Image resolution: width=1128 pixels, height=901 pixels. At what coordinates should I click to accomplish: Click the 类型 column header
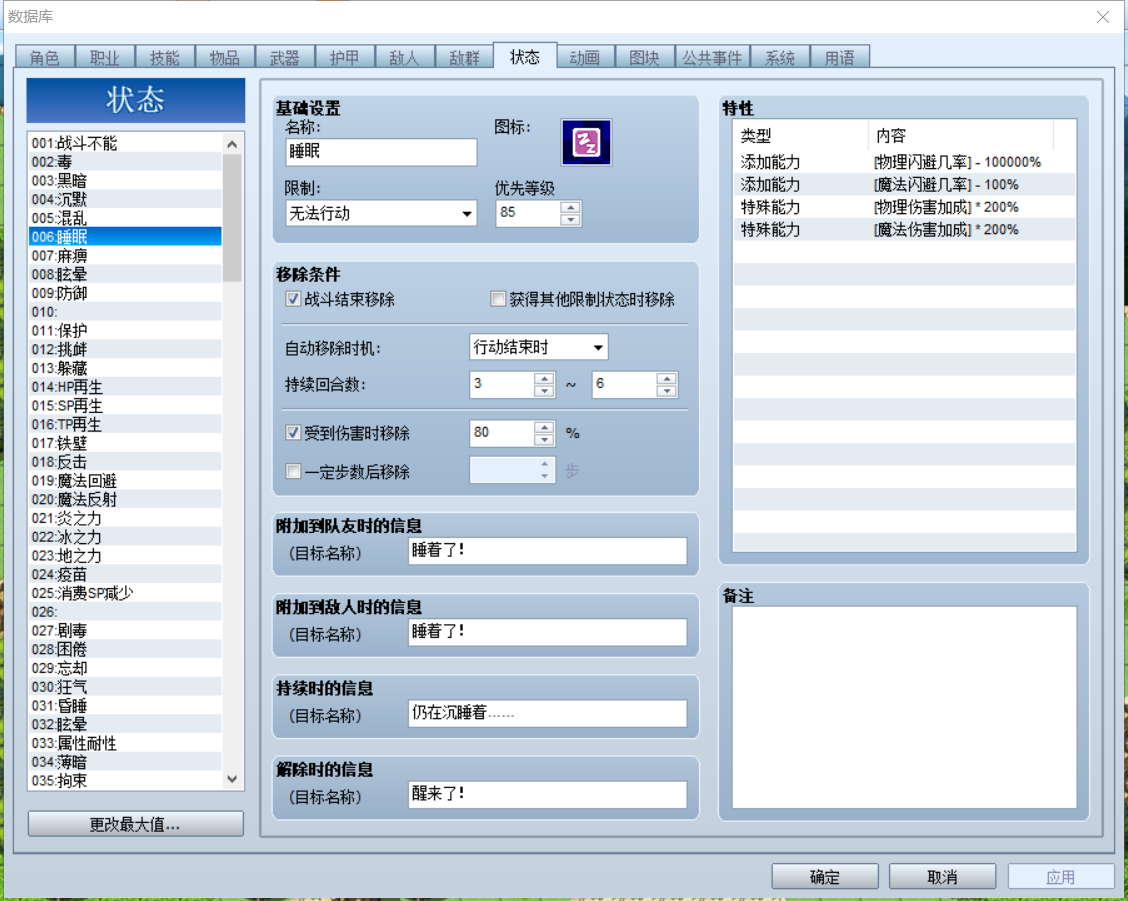click(x=801, y=135)
